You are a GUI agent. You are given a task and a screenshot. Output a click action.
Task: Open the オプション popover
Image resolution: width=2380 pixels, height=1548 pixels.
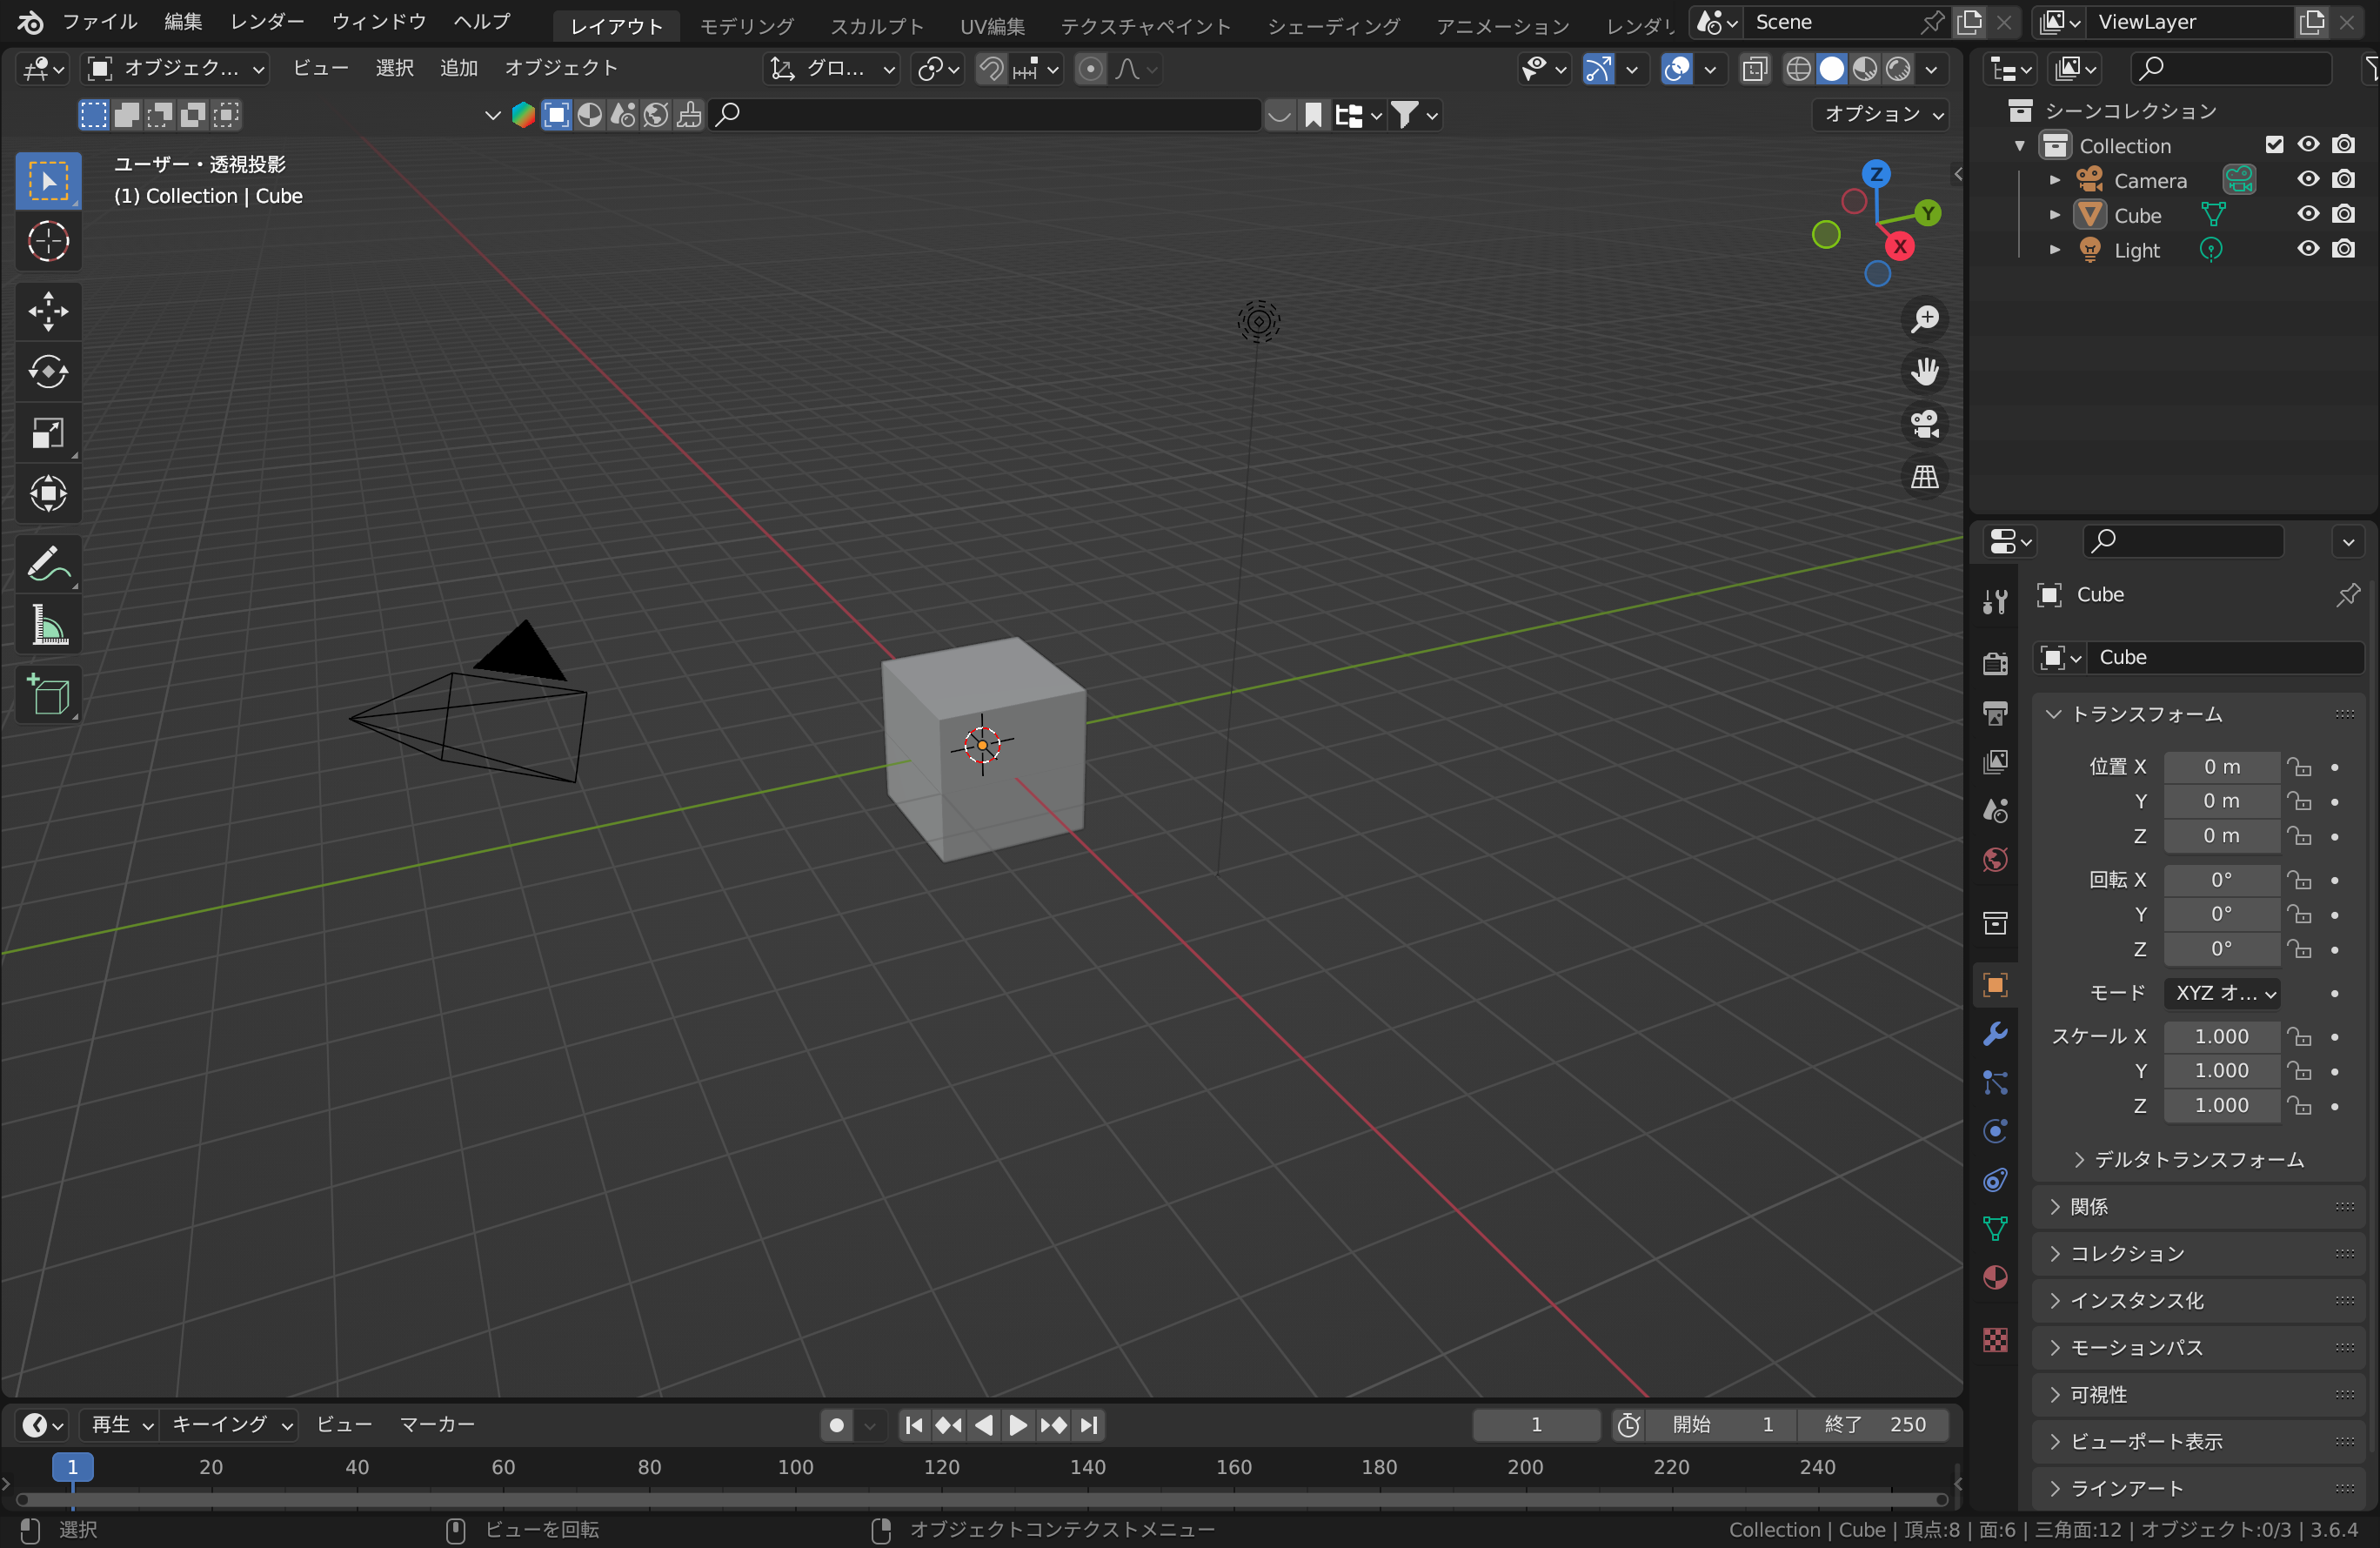1879,114
